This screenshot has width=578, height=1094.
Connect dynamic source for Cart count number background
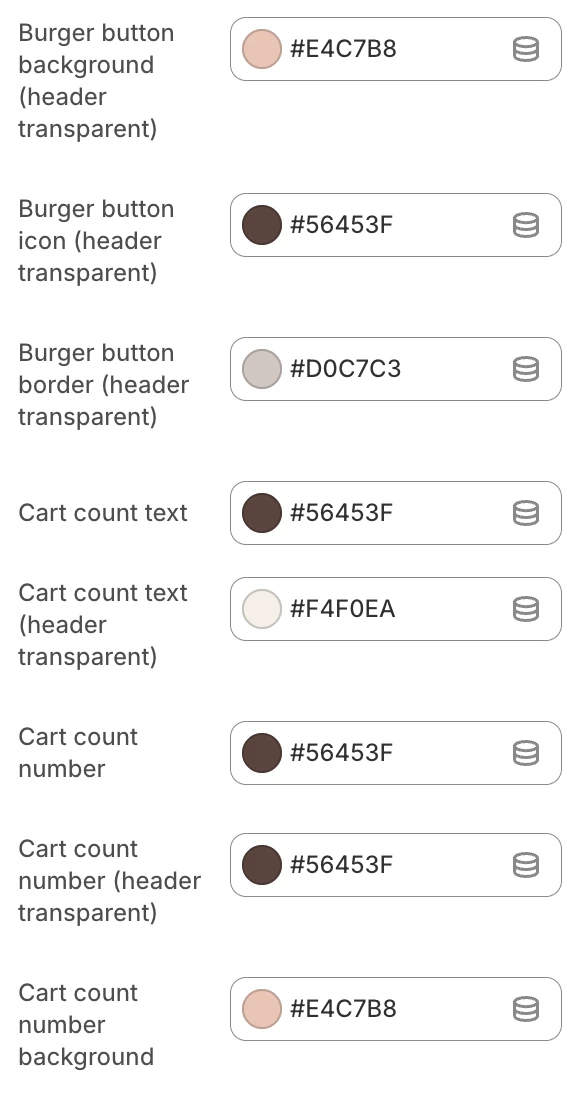point(526,1009)
